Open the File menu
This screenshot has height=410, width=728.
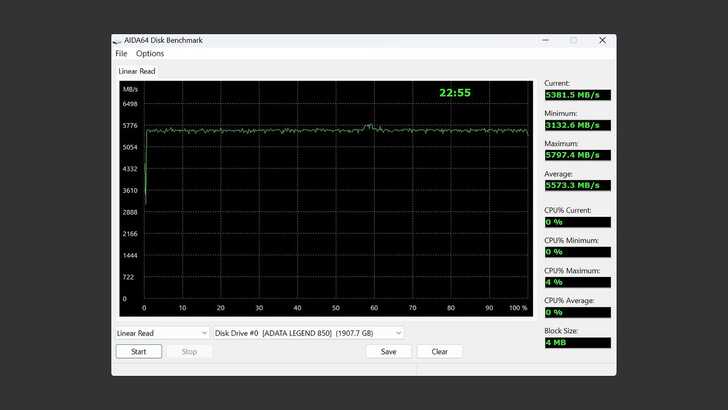(x=121, y=54)
